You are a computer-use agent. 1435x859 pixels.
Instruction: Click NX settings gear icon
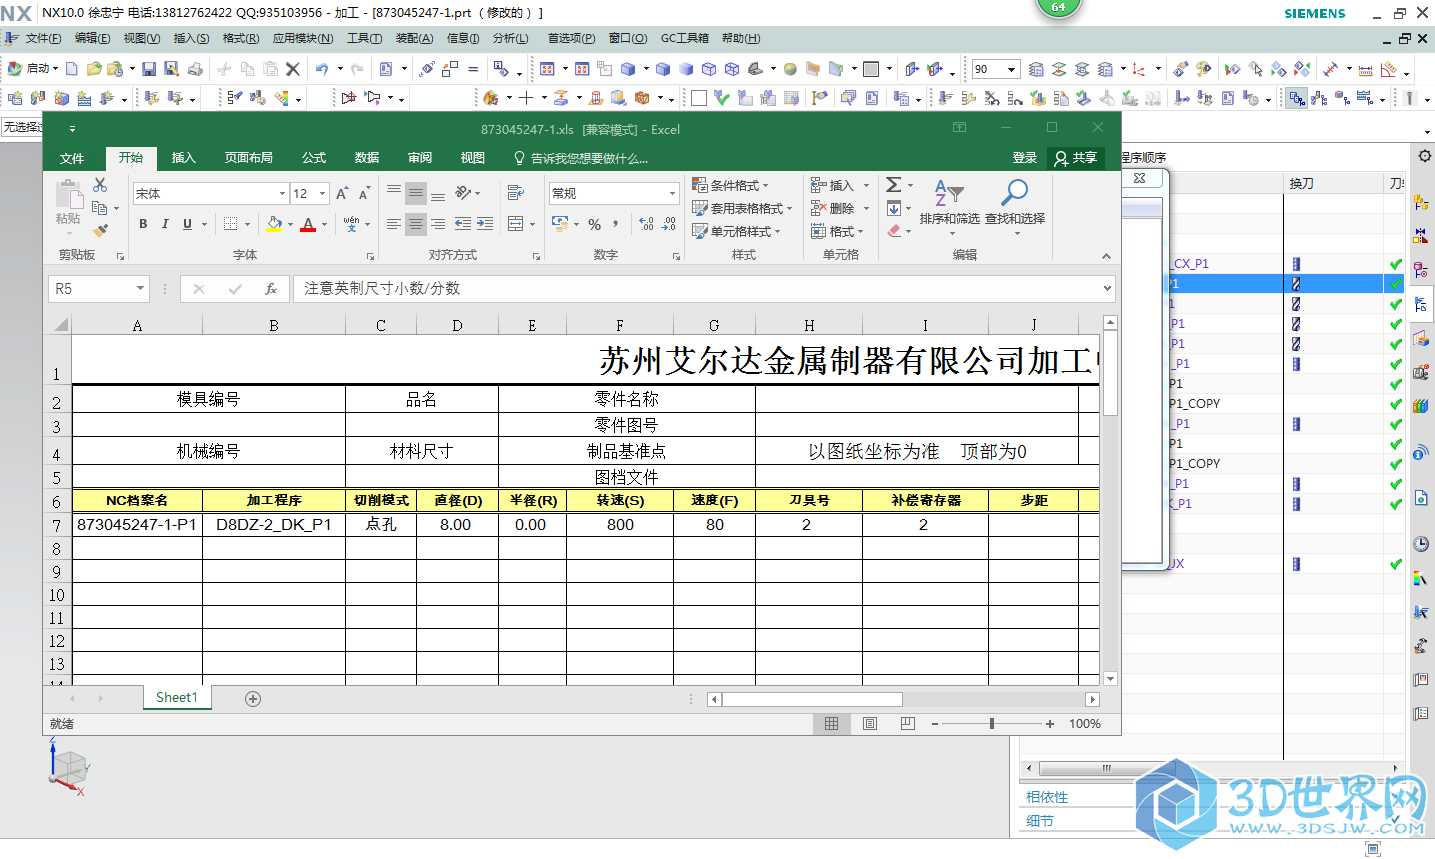1425,156
